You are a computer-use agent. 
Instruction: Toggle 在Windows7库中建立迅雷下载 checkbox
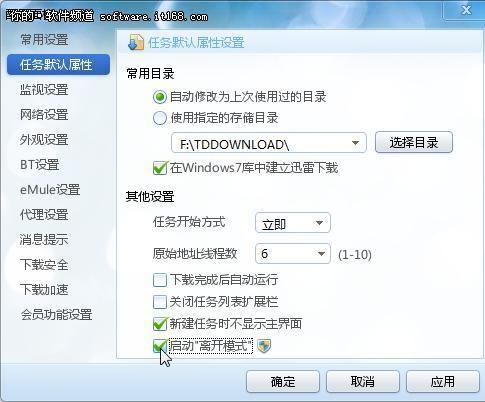pyautogui.click(x=160, y=168)
